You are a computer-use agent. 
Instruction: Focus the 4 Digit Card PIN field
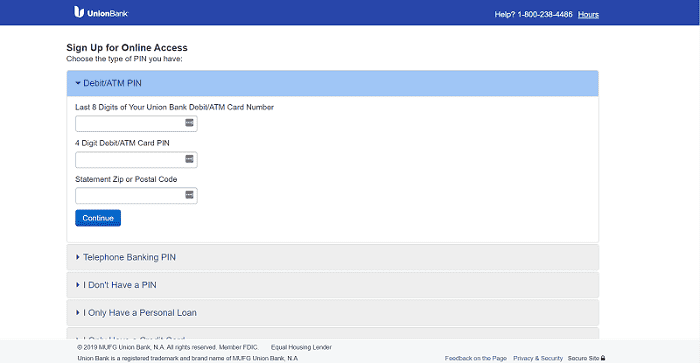coord(136,159)
